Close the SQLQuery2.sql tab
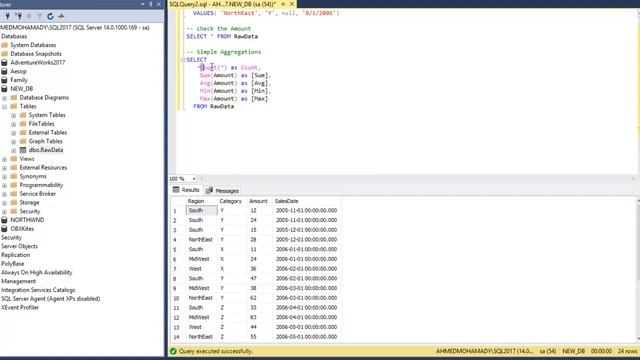Screen dimensions: 640x360 coord(292,4)
